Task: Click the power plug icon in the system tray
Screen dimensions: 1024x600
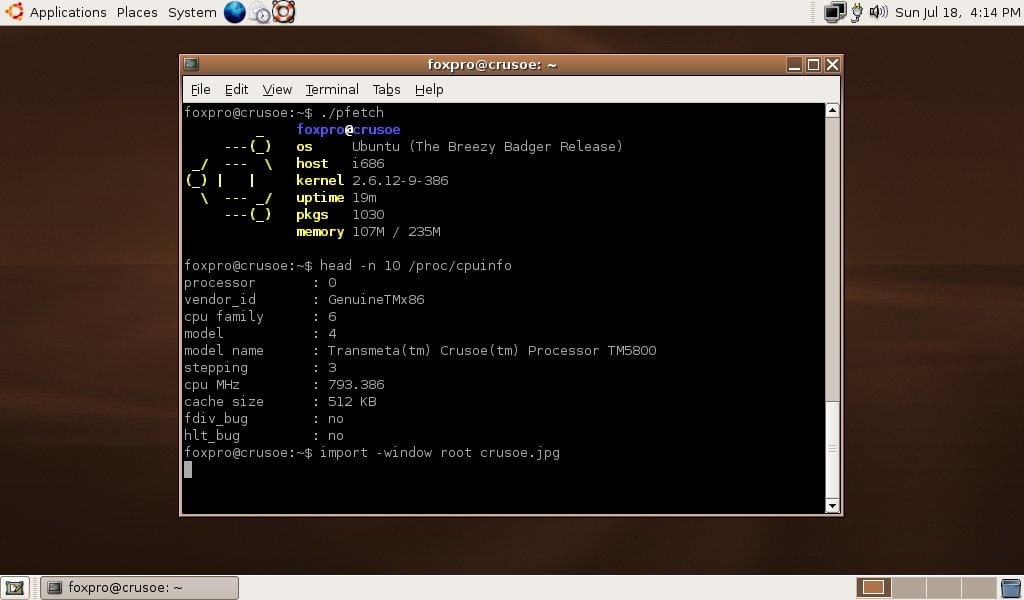Action: coord(857,12)
